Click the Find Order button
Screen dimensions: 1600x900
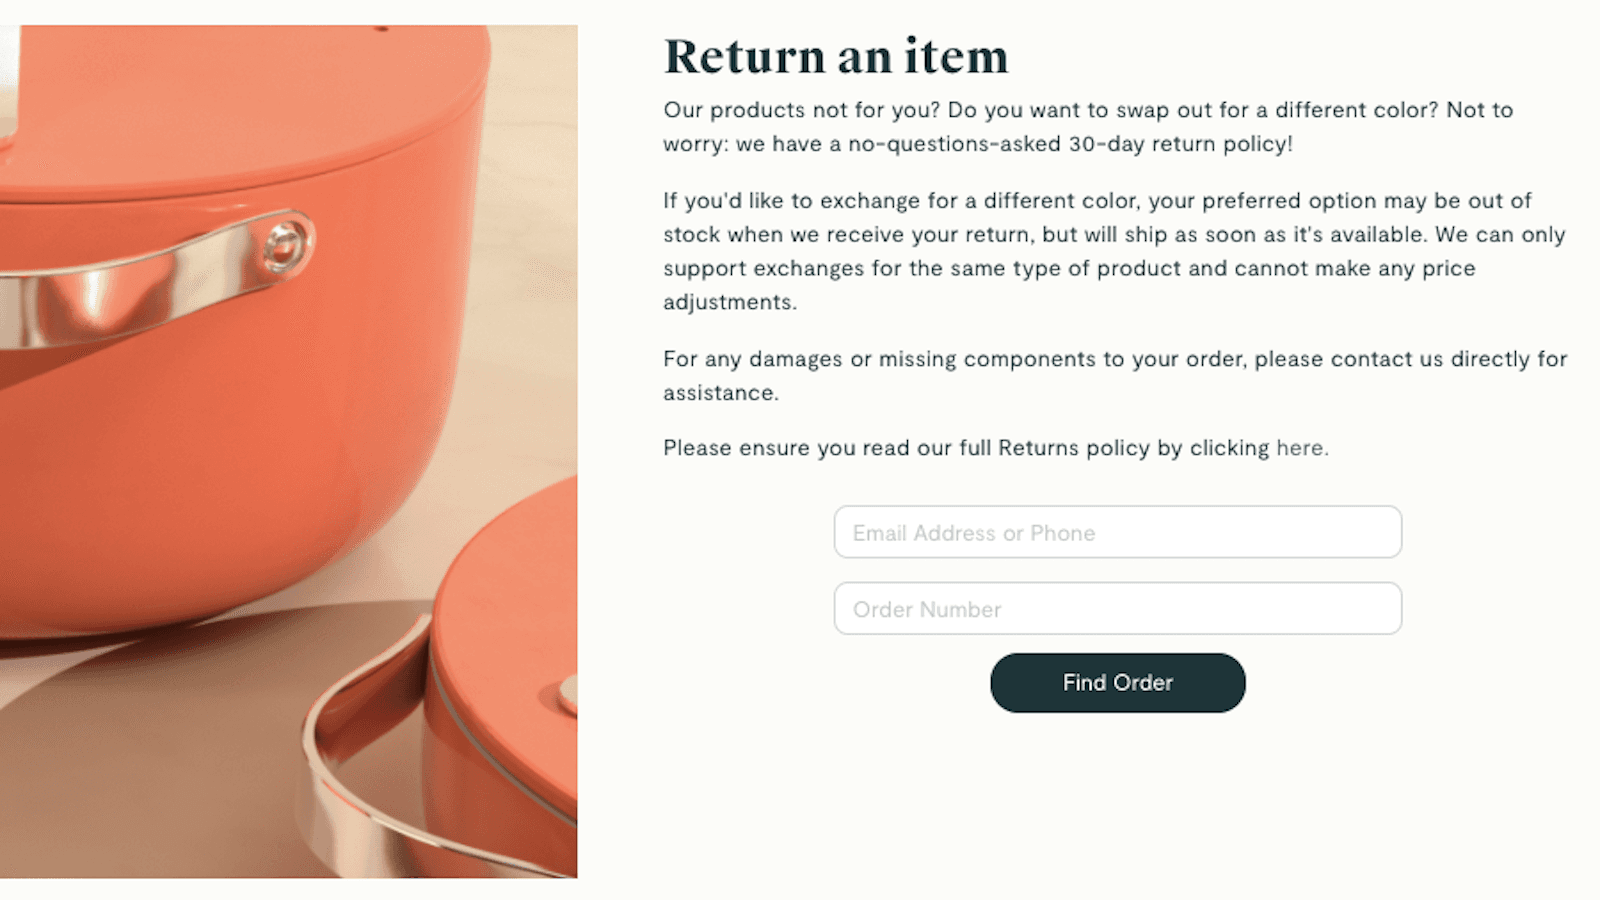tap(1117, 683)
